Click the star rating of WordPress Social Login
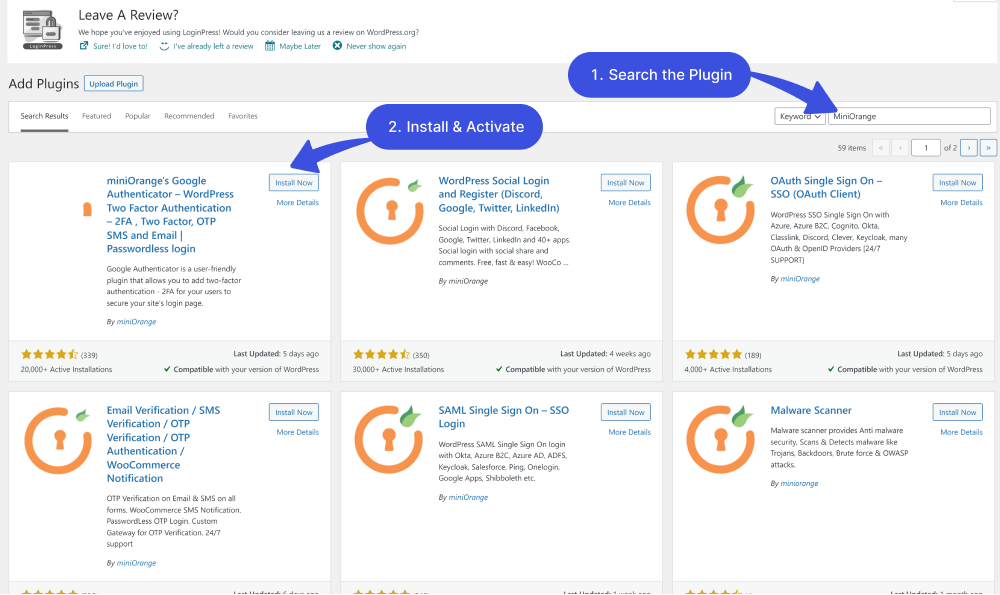 click(381, 355)
